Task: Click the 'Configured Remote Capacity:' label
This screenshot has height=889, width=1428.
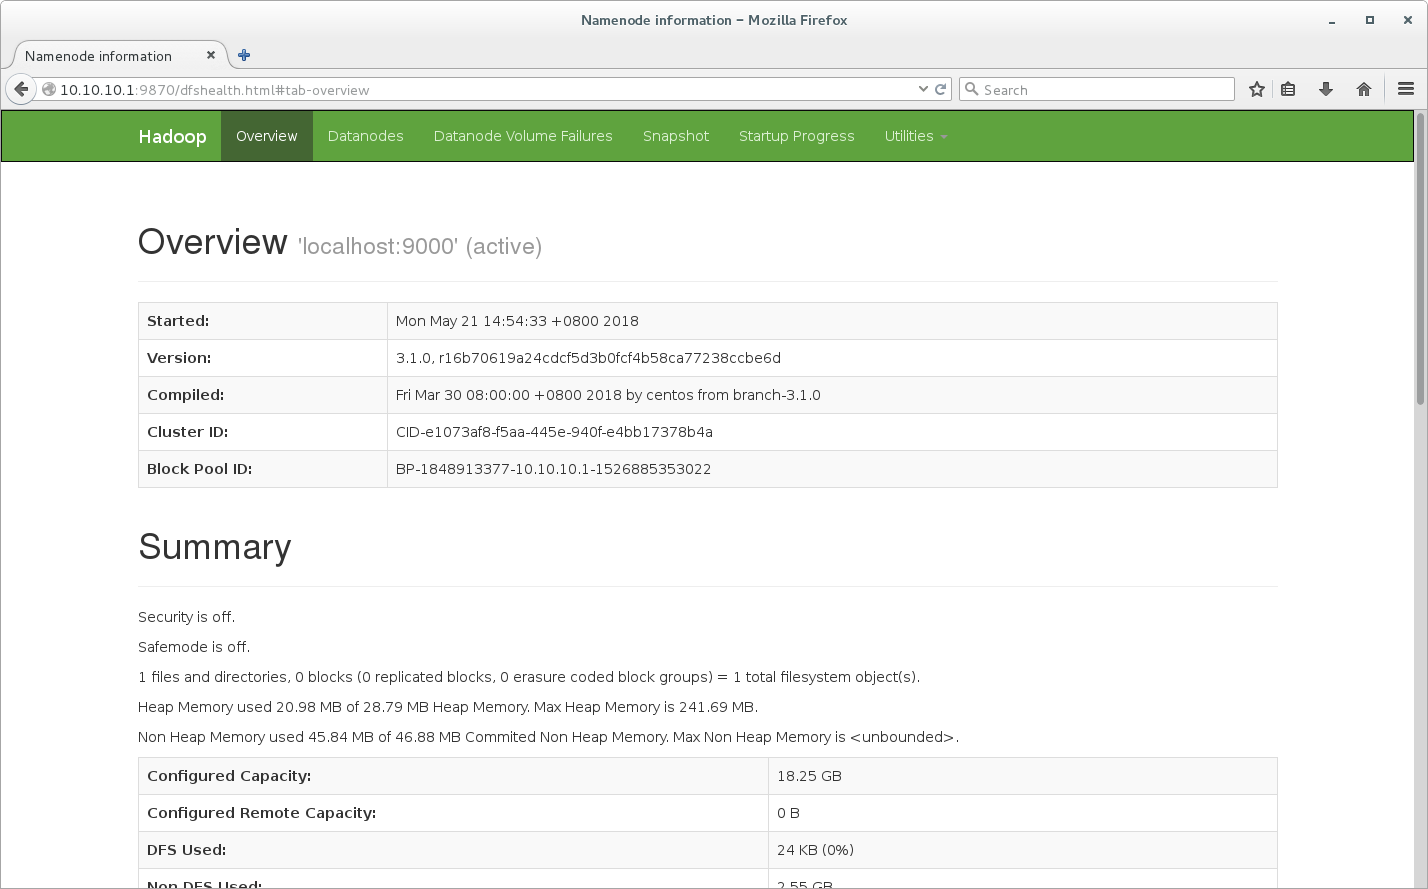Action: (x=261, y=813)
